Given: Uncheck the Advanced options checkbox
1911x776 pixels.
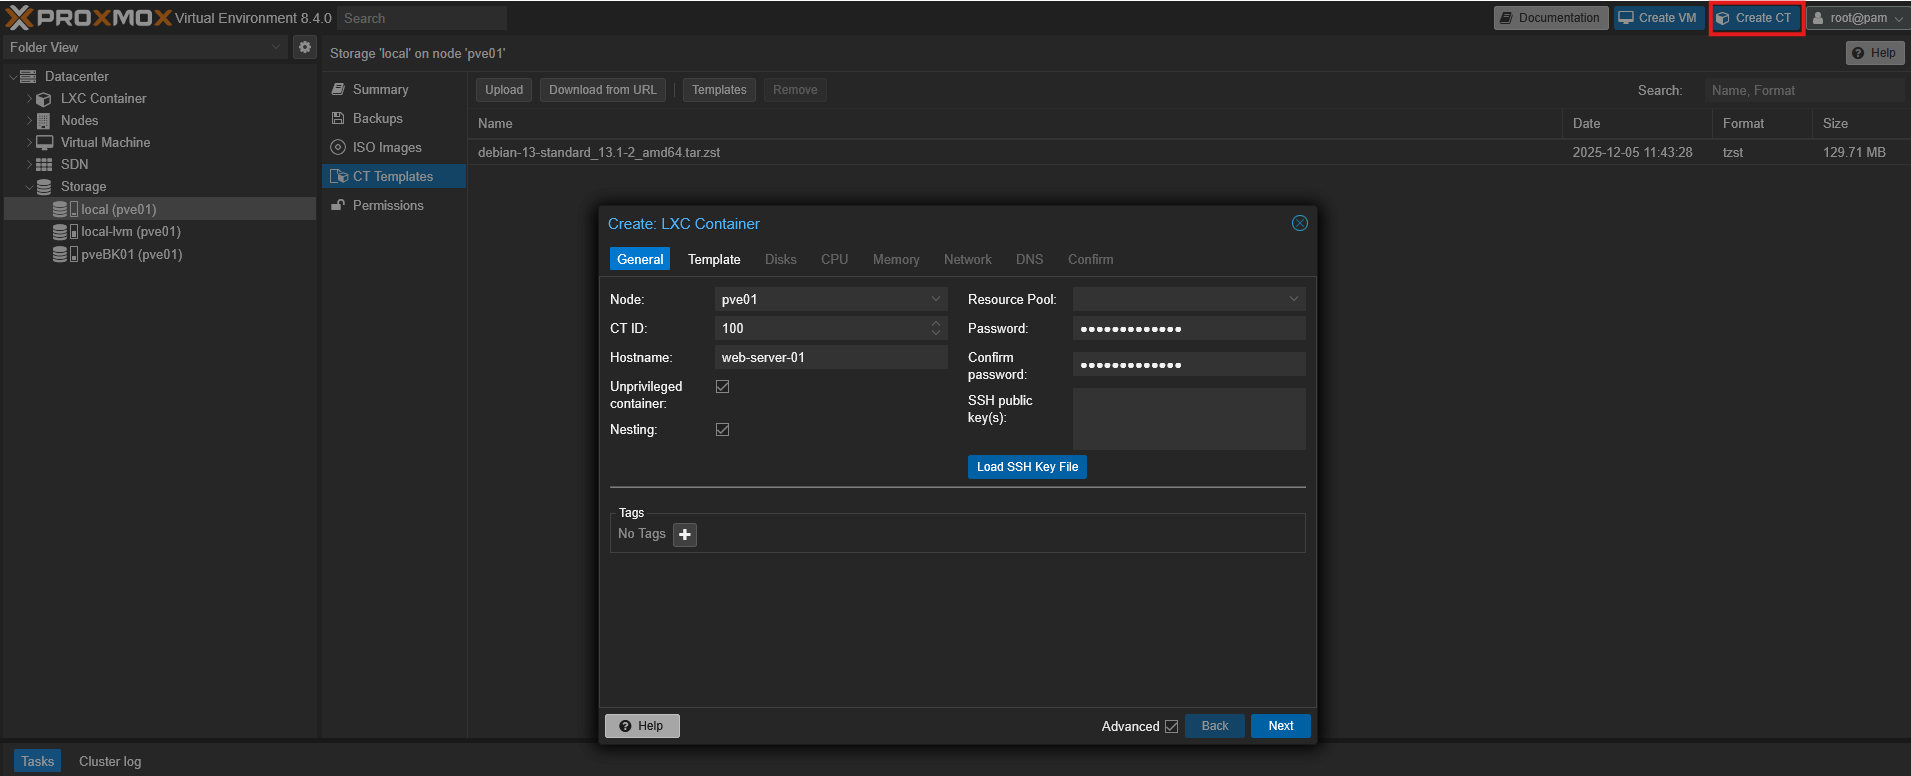Looking at the screenshot, I should (1171, 727).
